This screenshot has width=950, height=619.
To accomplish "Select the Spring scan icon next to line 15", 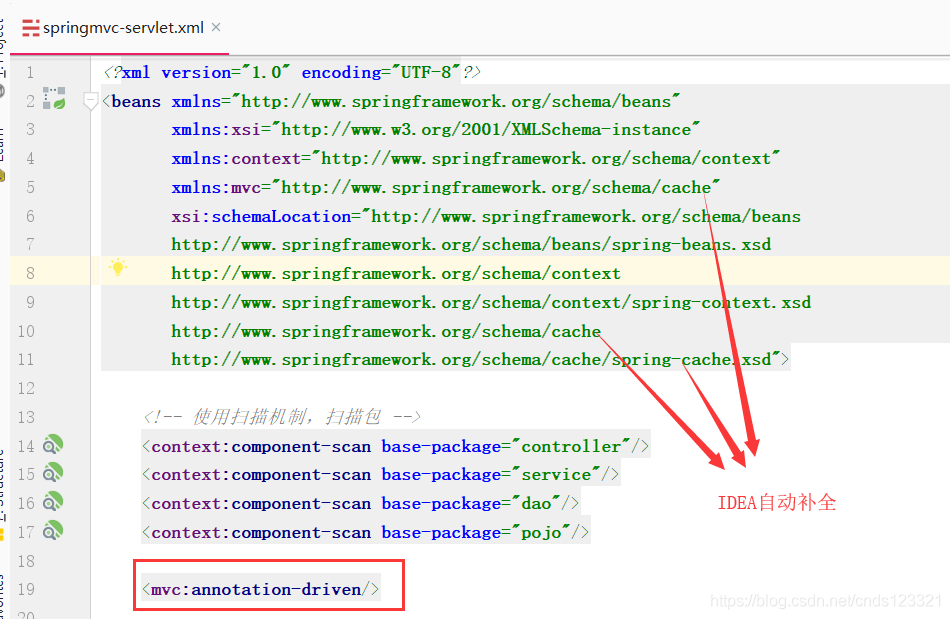I will coord(51,473).
